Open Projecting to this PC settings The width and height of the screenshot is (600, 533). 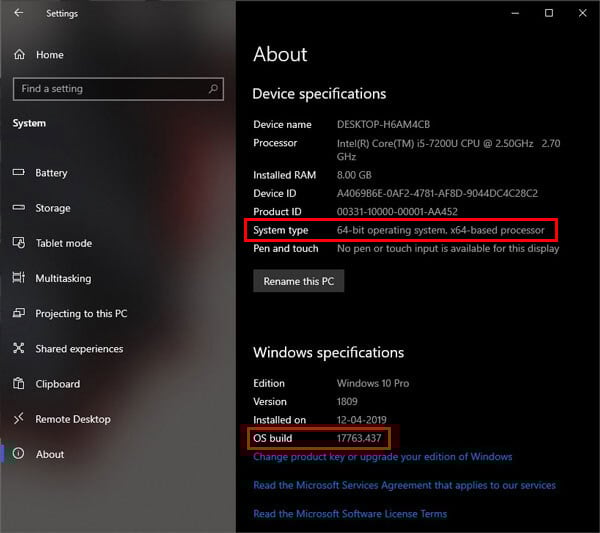click(81, 314)
